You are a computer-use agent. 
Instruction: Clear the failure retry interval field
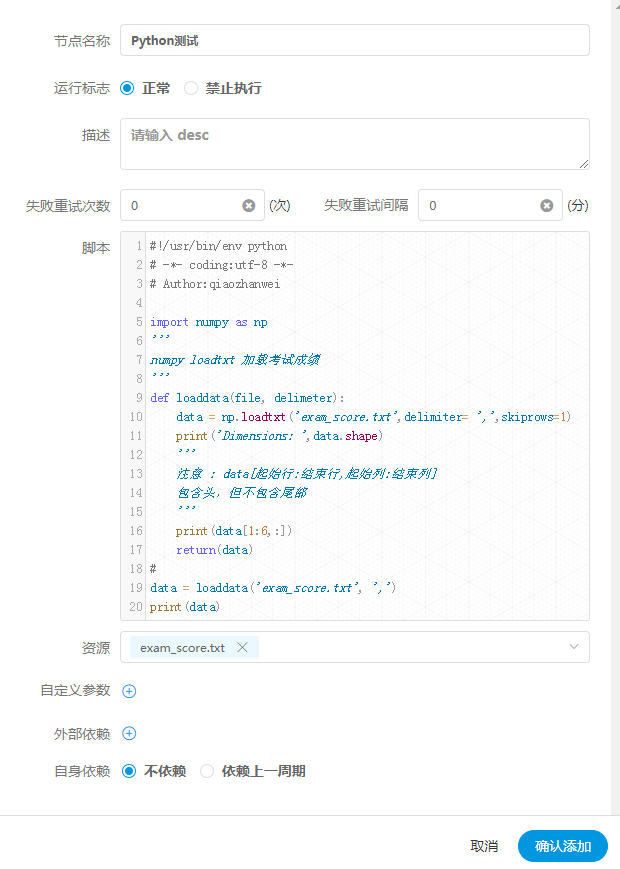(x=547, y=206)
